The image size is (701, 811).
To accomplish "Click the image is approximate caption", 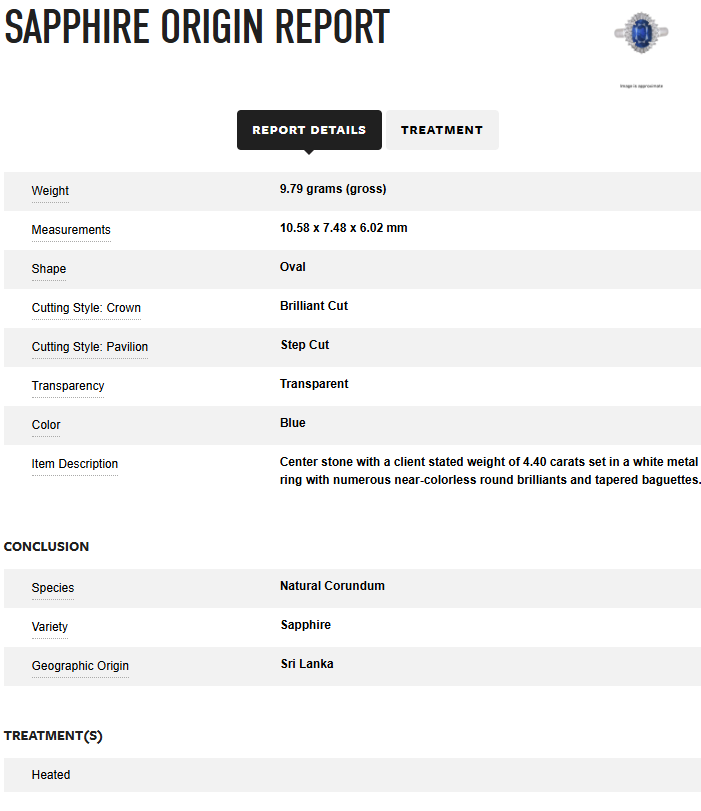I will [x=642, y=86].
